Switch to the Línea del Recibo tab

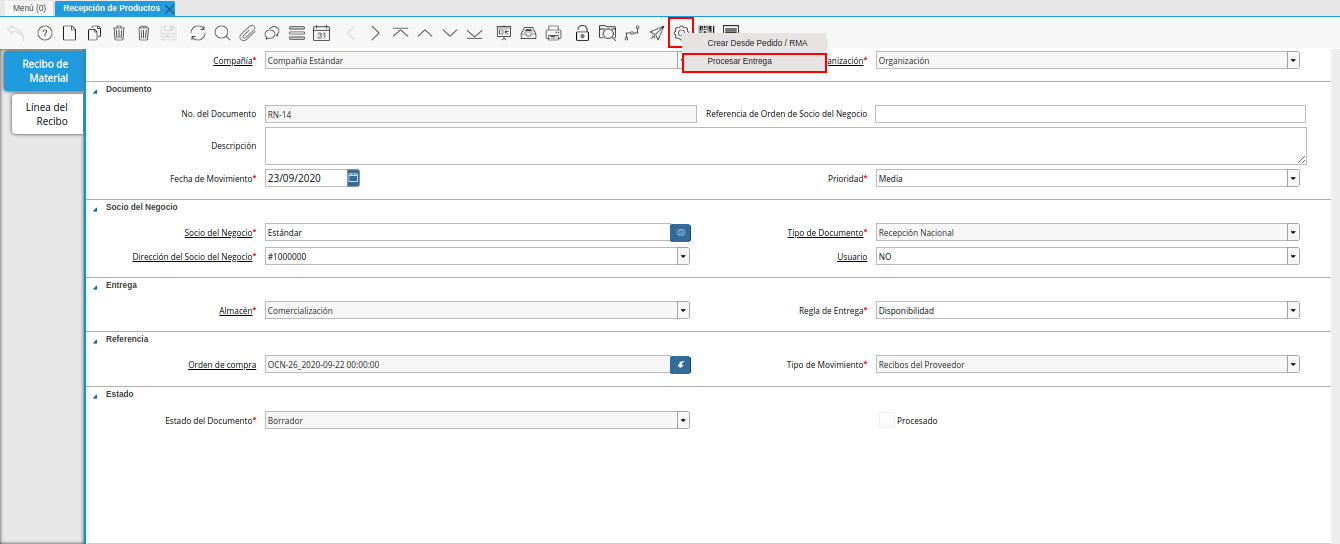pos(47,114)
